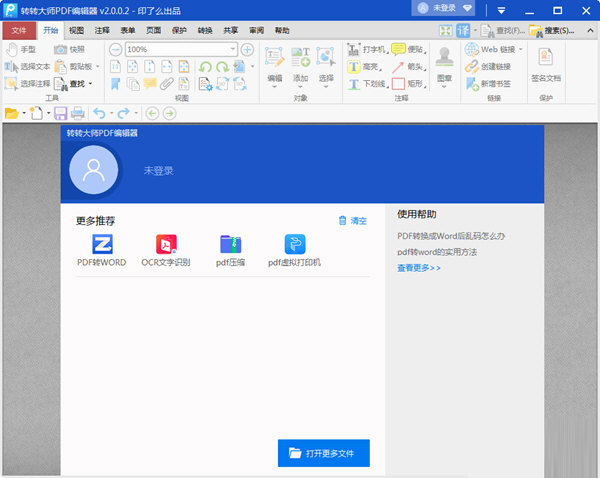Open the 签名文档 sign document tool

point(546,65)
